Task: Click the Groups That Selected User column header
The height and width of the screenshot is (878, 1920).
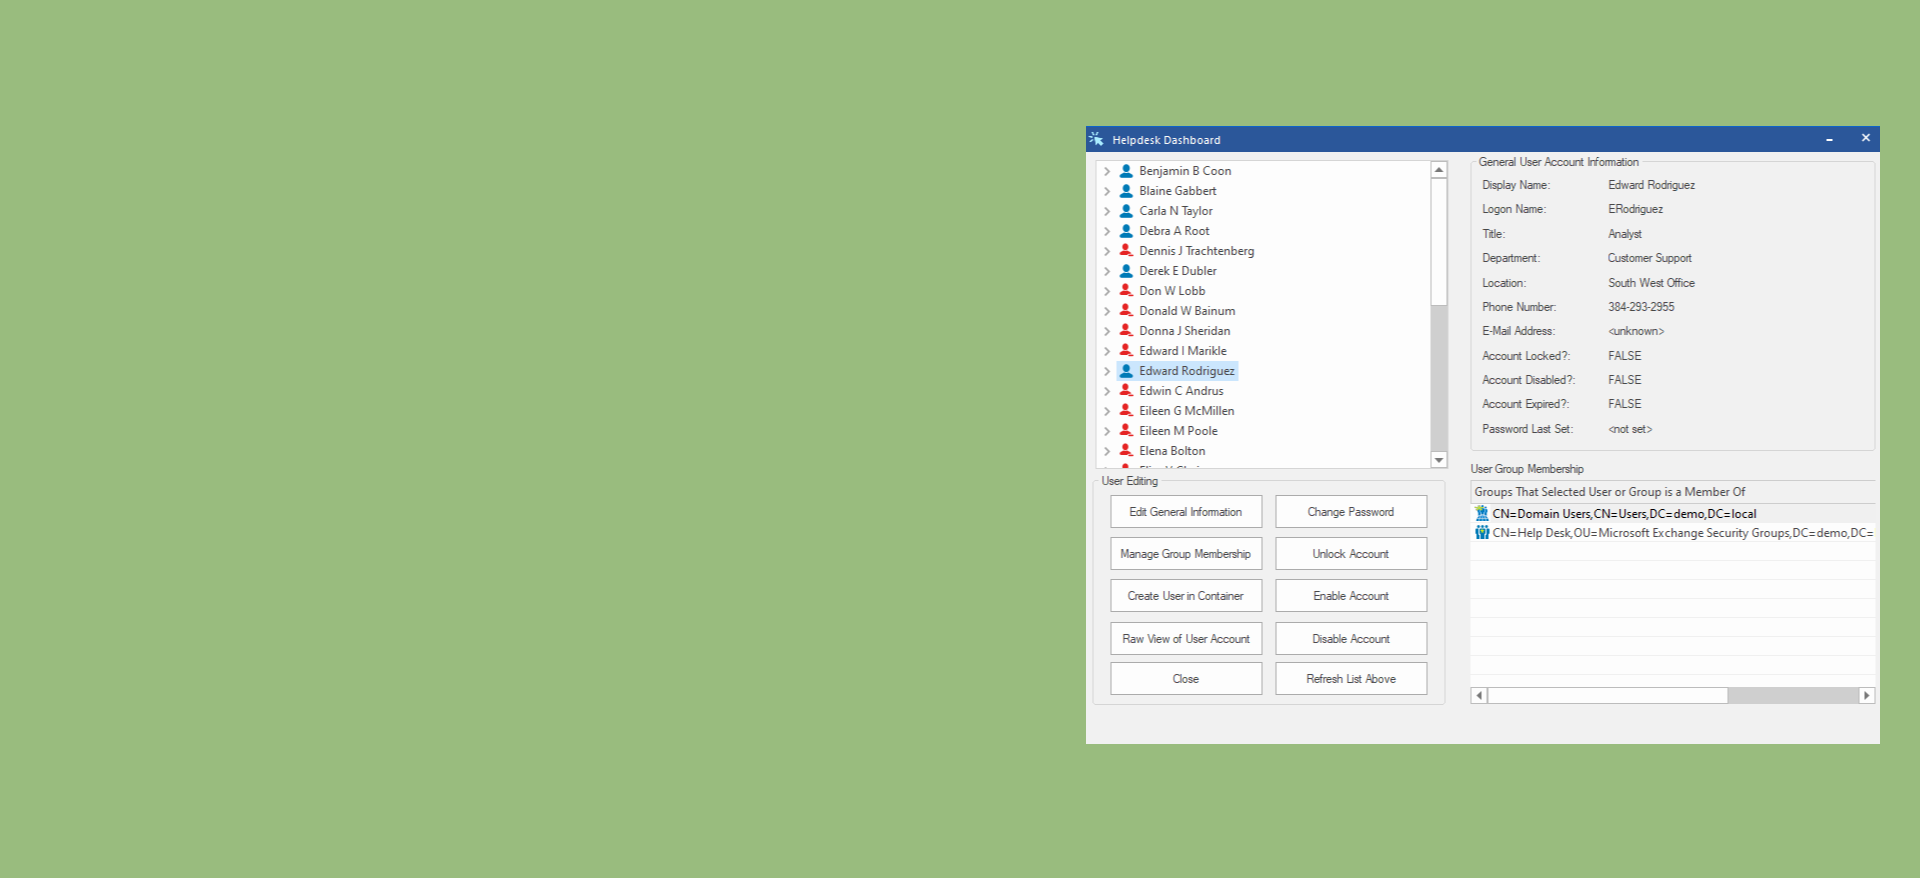Action: pyautogui.click(x=1610, y=492)
